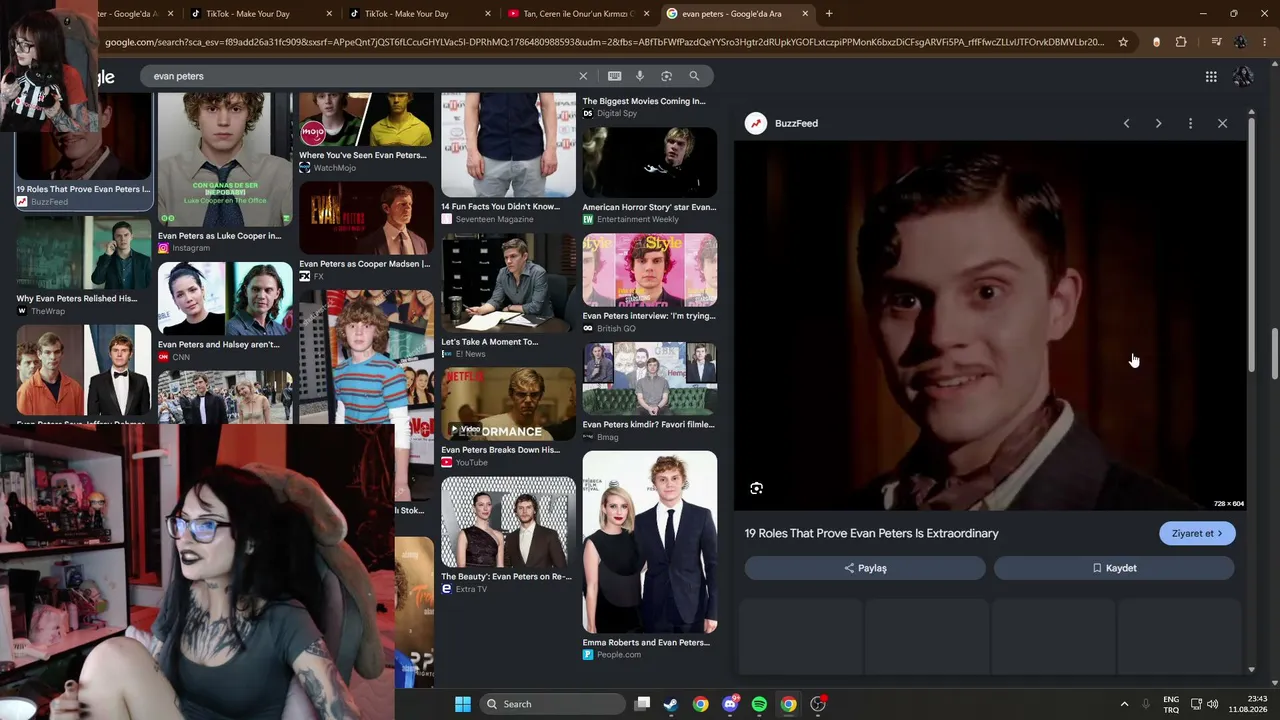Search by image with the Lens icon

coord(666,76)
